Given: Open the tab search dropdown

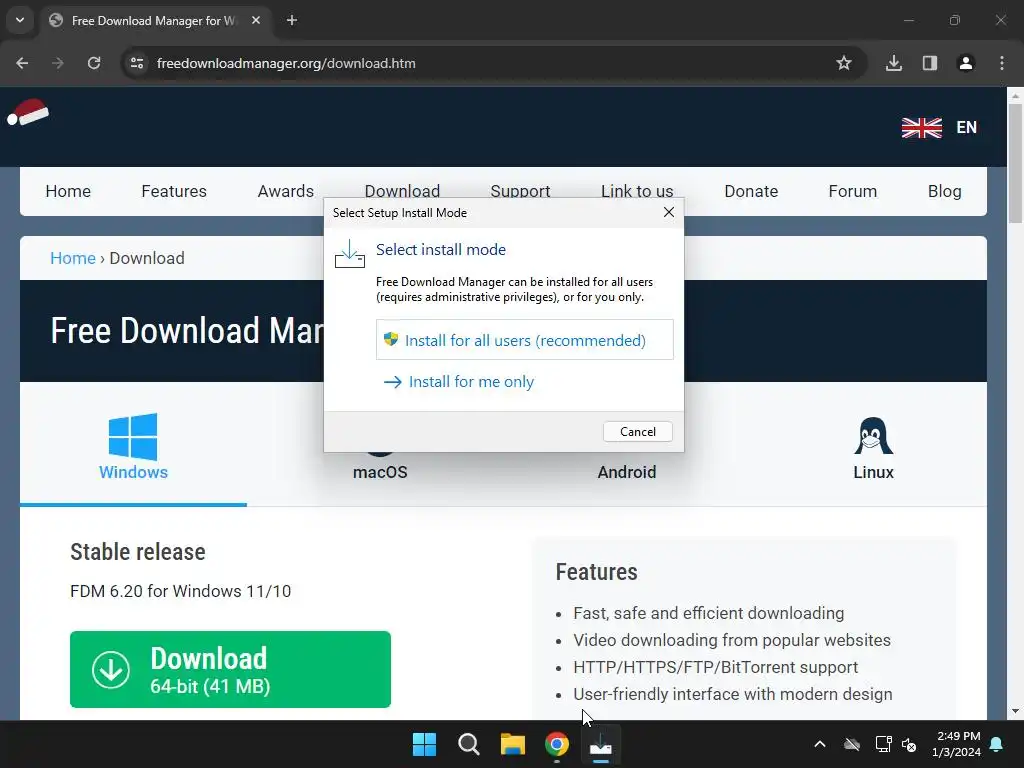Looking at the screenshot, I should coord(20,20).
